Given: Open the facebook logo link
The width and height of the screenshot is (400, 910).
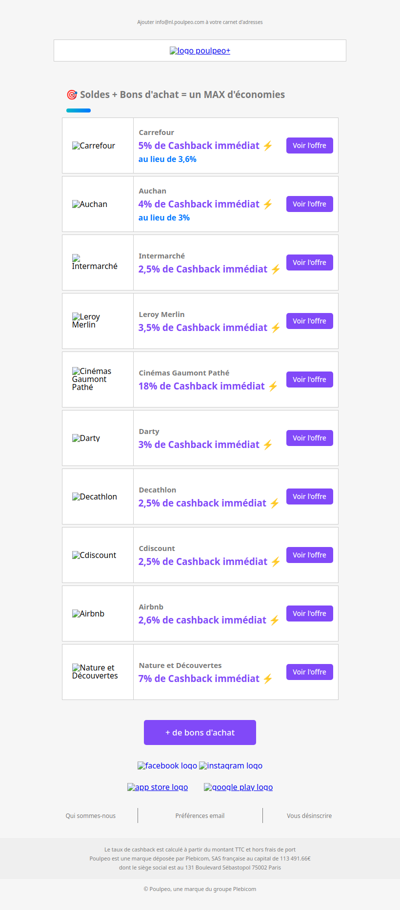Looking at the screenshot, I should 167,765.
